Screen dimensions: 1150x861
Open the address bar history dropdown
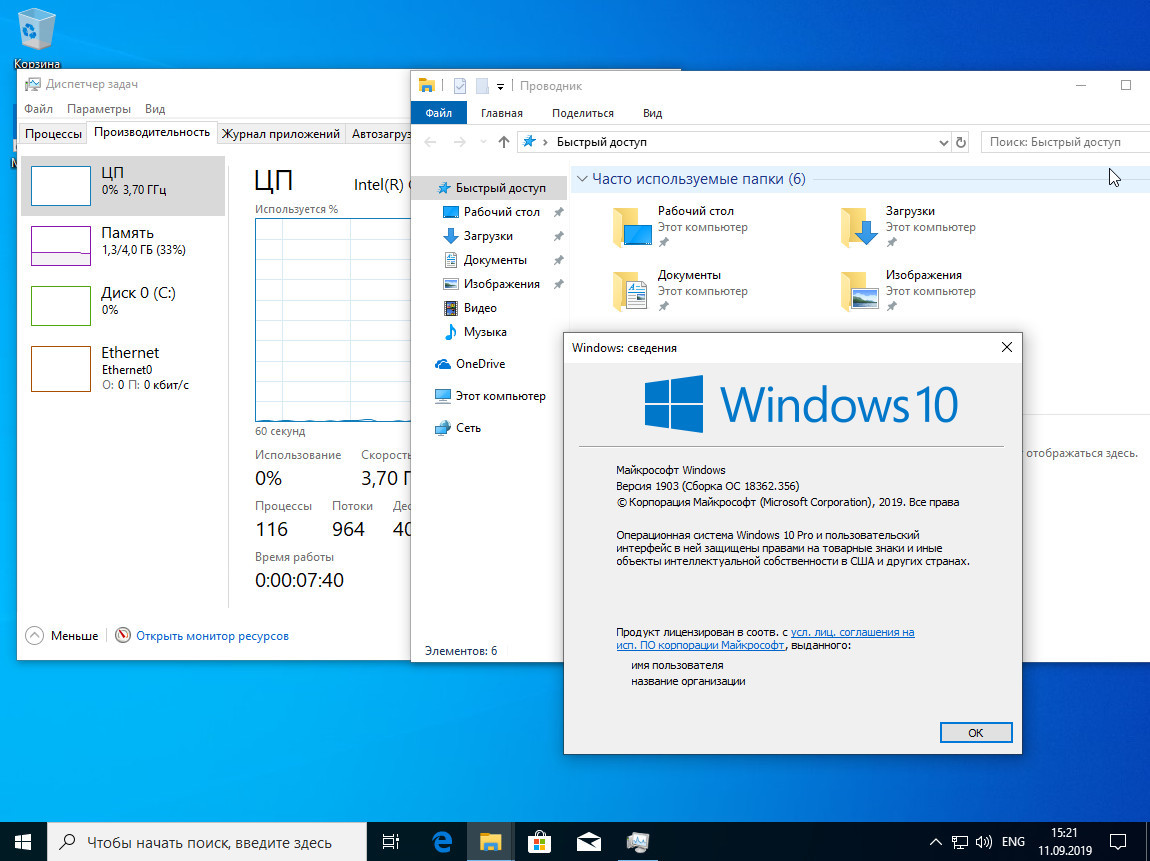click(x=943, y=142)
